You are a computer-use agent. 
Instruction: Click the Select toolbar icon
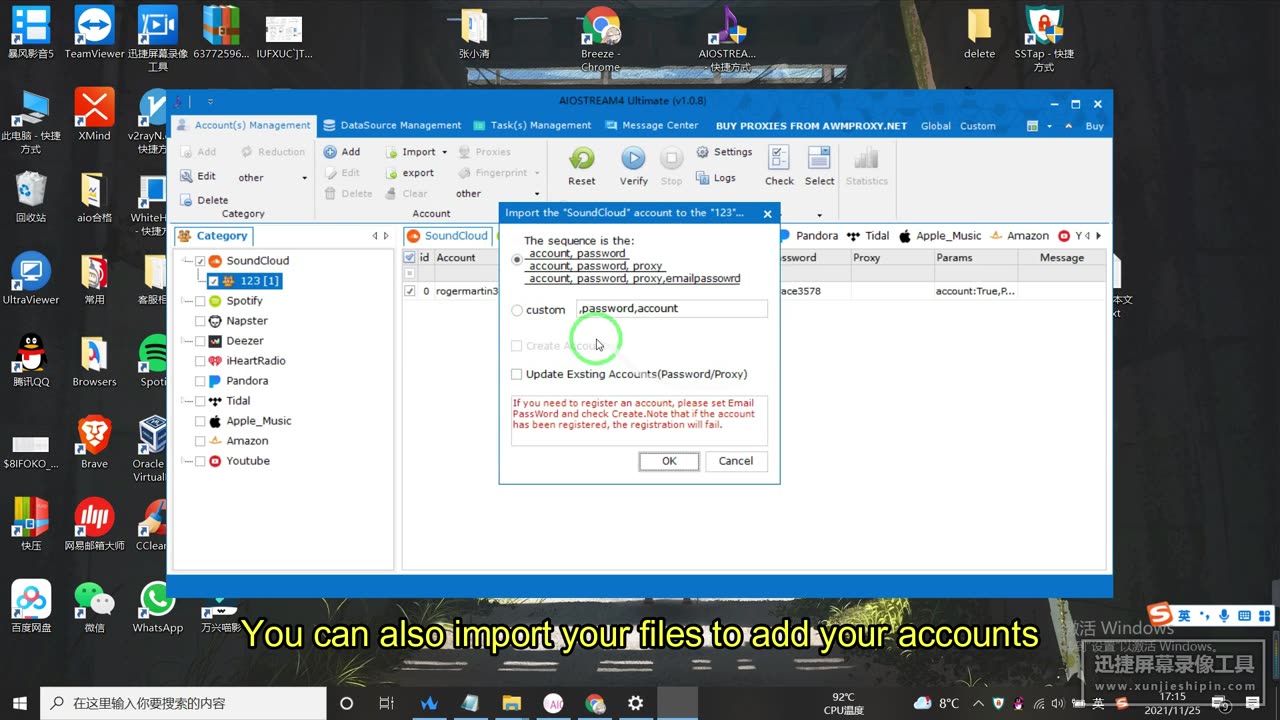819,165
